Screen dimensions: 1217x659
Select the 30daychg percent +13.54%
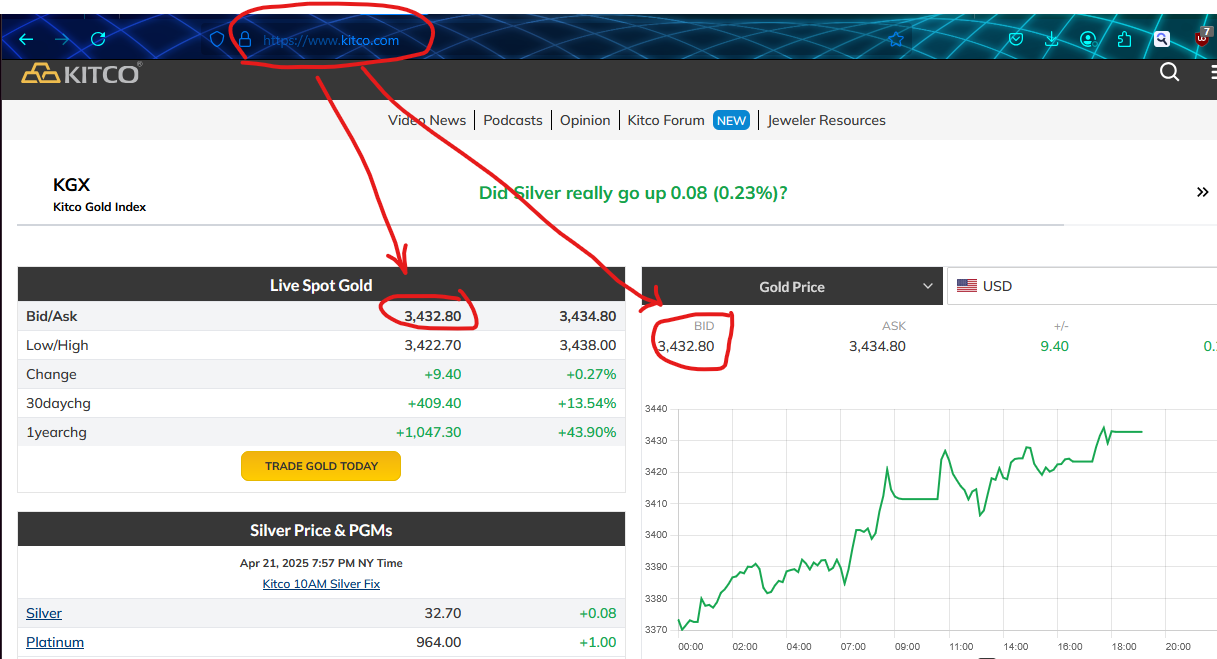587,403
